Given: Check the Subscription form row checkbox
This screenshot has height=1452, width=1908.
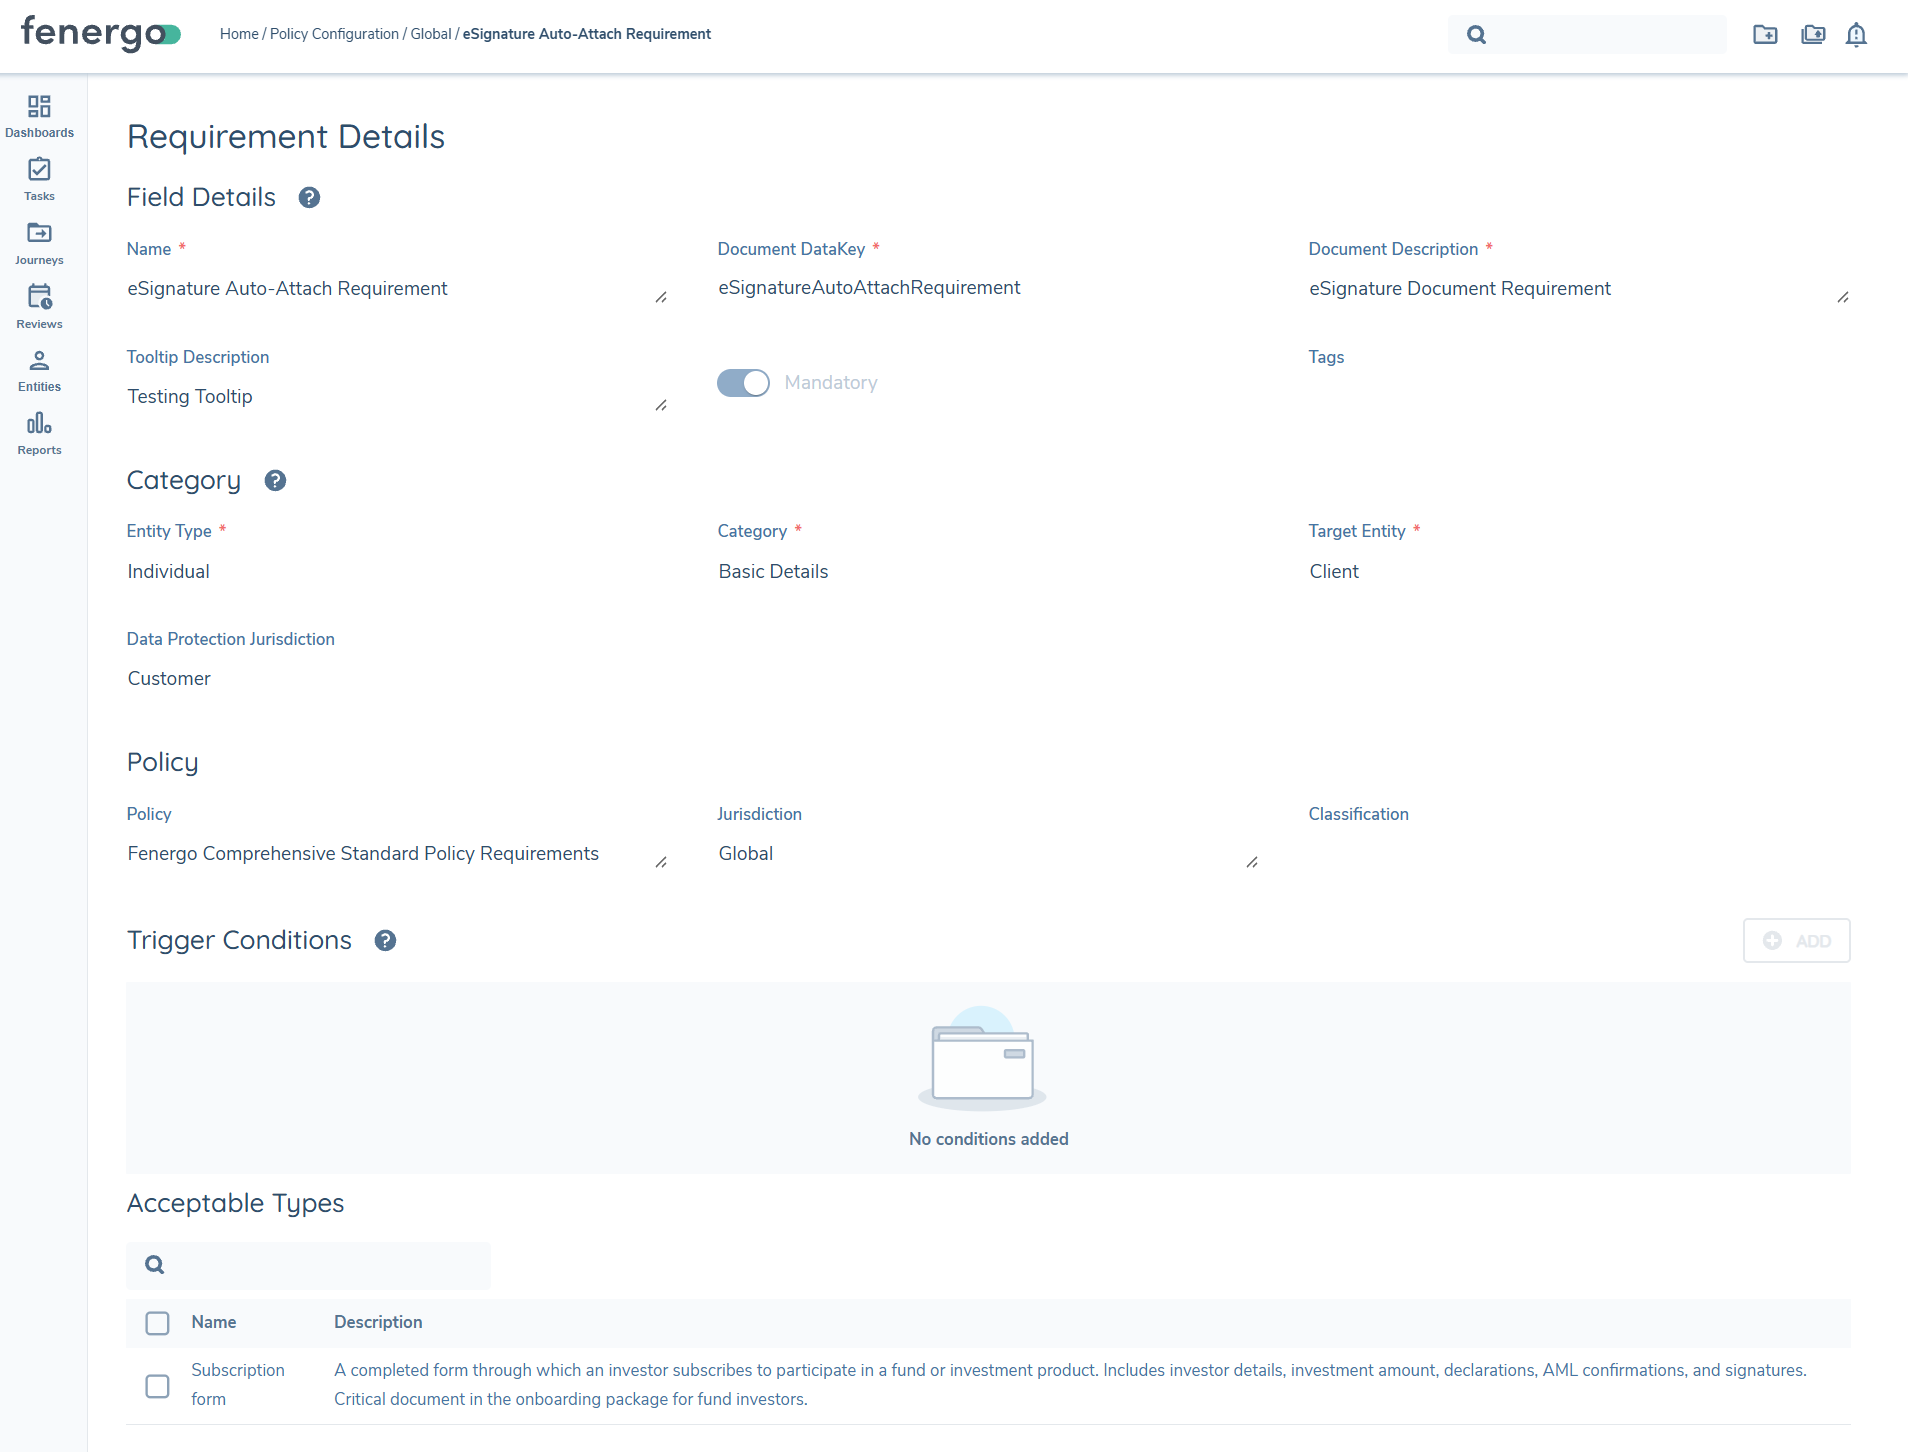Looking at the screenshot, I should [x=157, y=1386].
